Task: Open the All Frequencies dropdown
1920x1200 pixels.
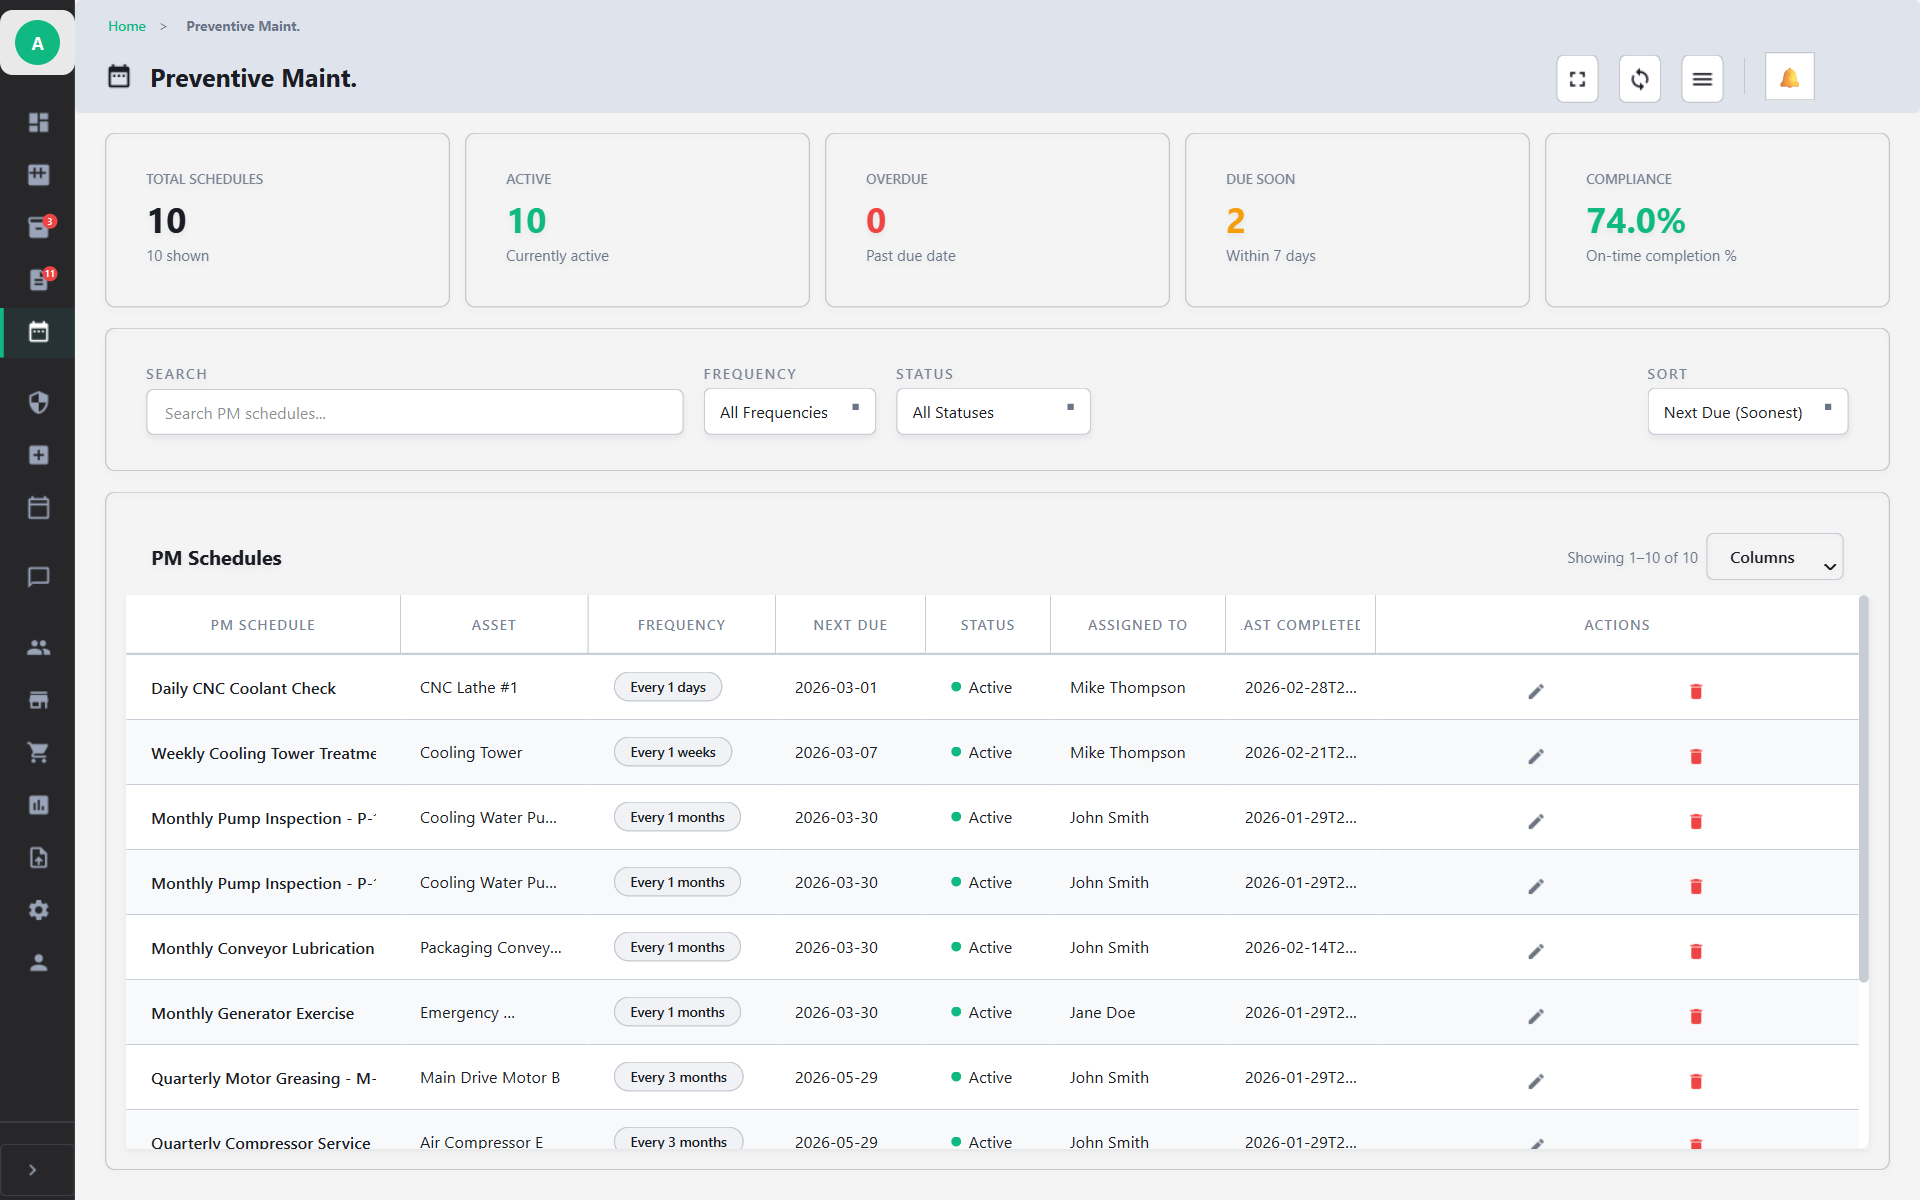Action: point(789,411)
